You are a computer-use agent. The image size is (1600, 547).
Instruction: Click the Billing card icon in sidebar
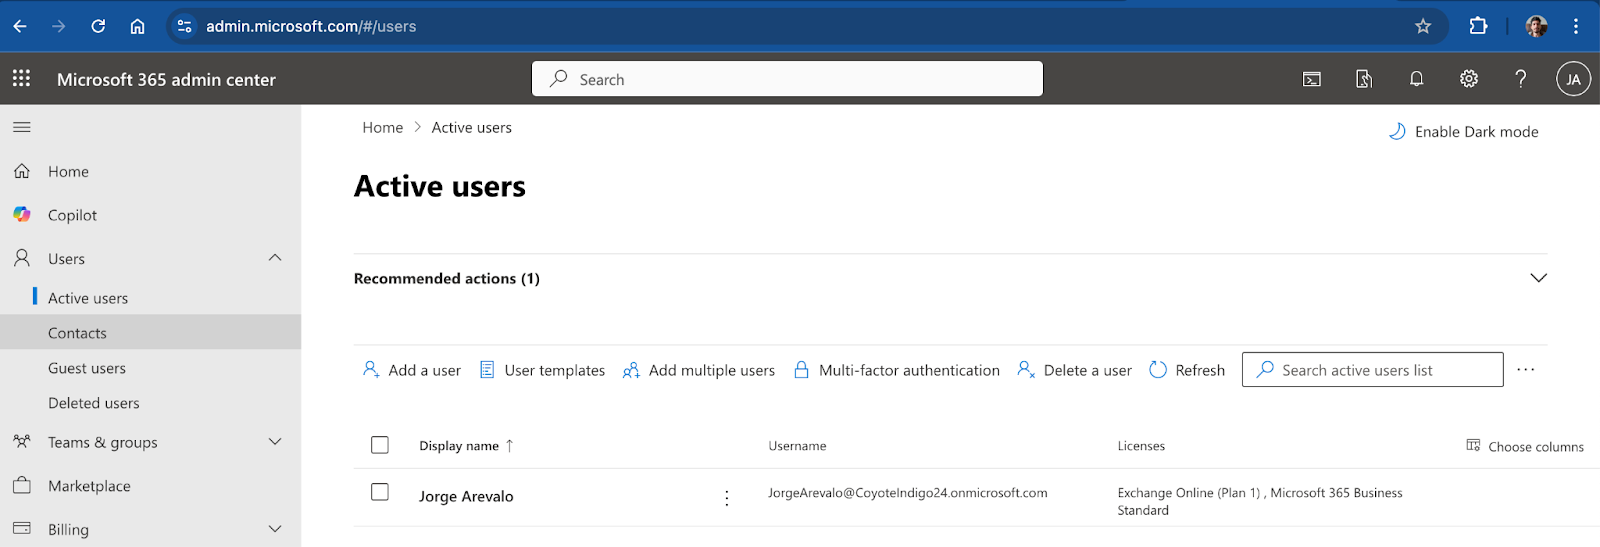pos(22,528)
